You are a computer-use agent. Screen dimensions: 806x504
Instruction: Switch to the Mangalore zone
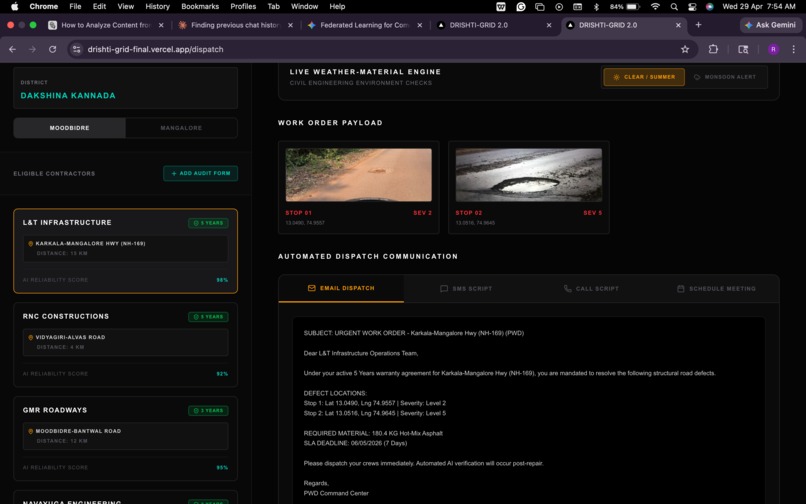(181, 128)
